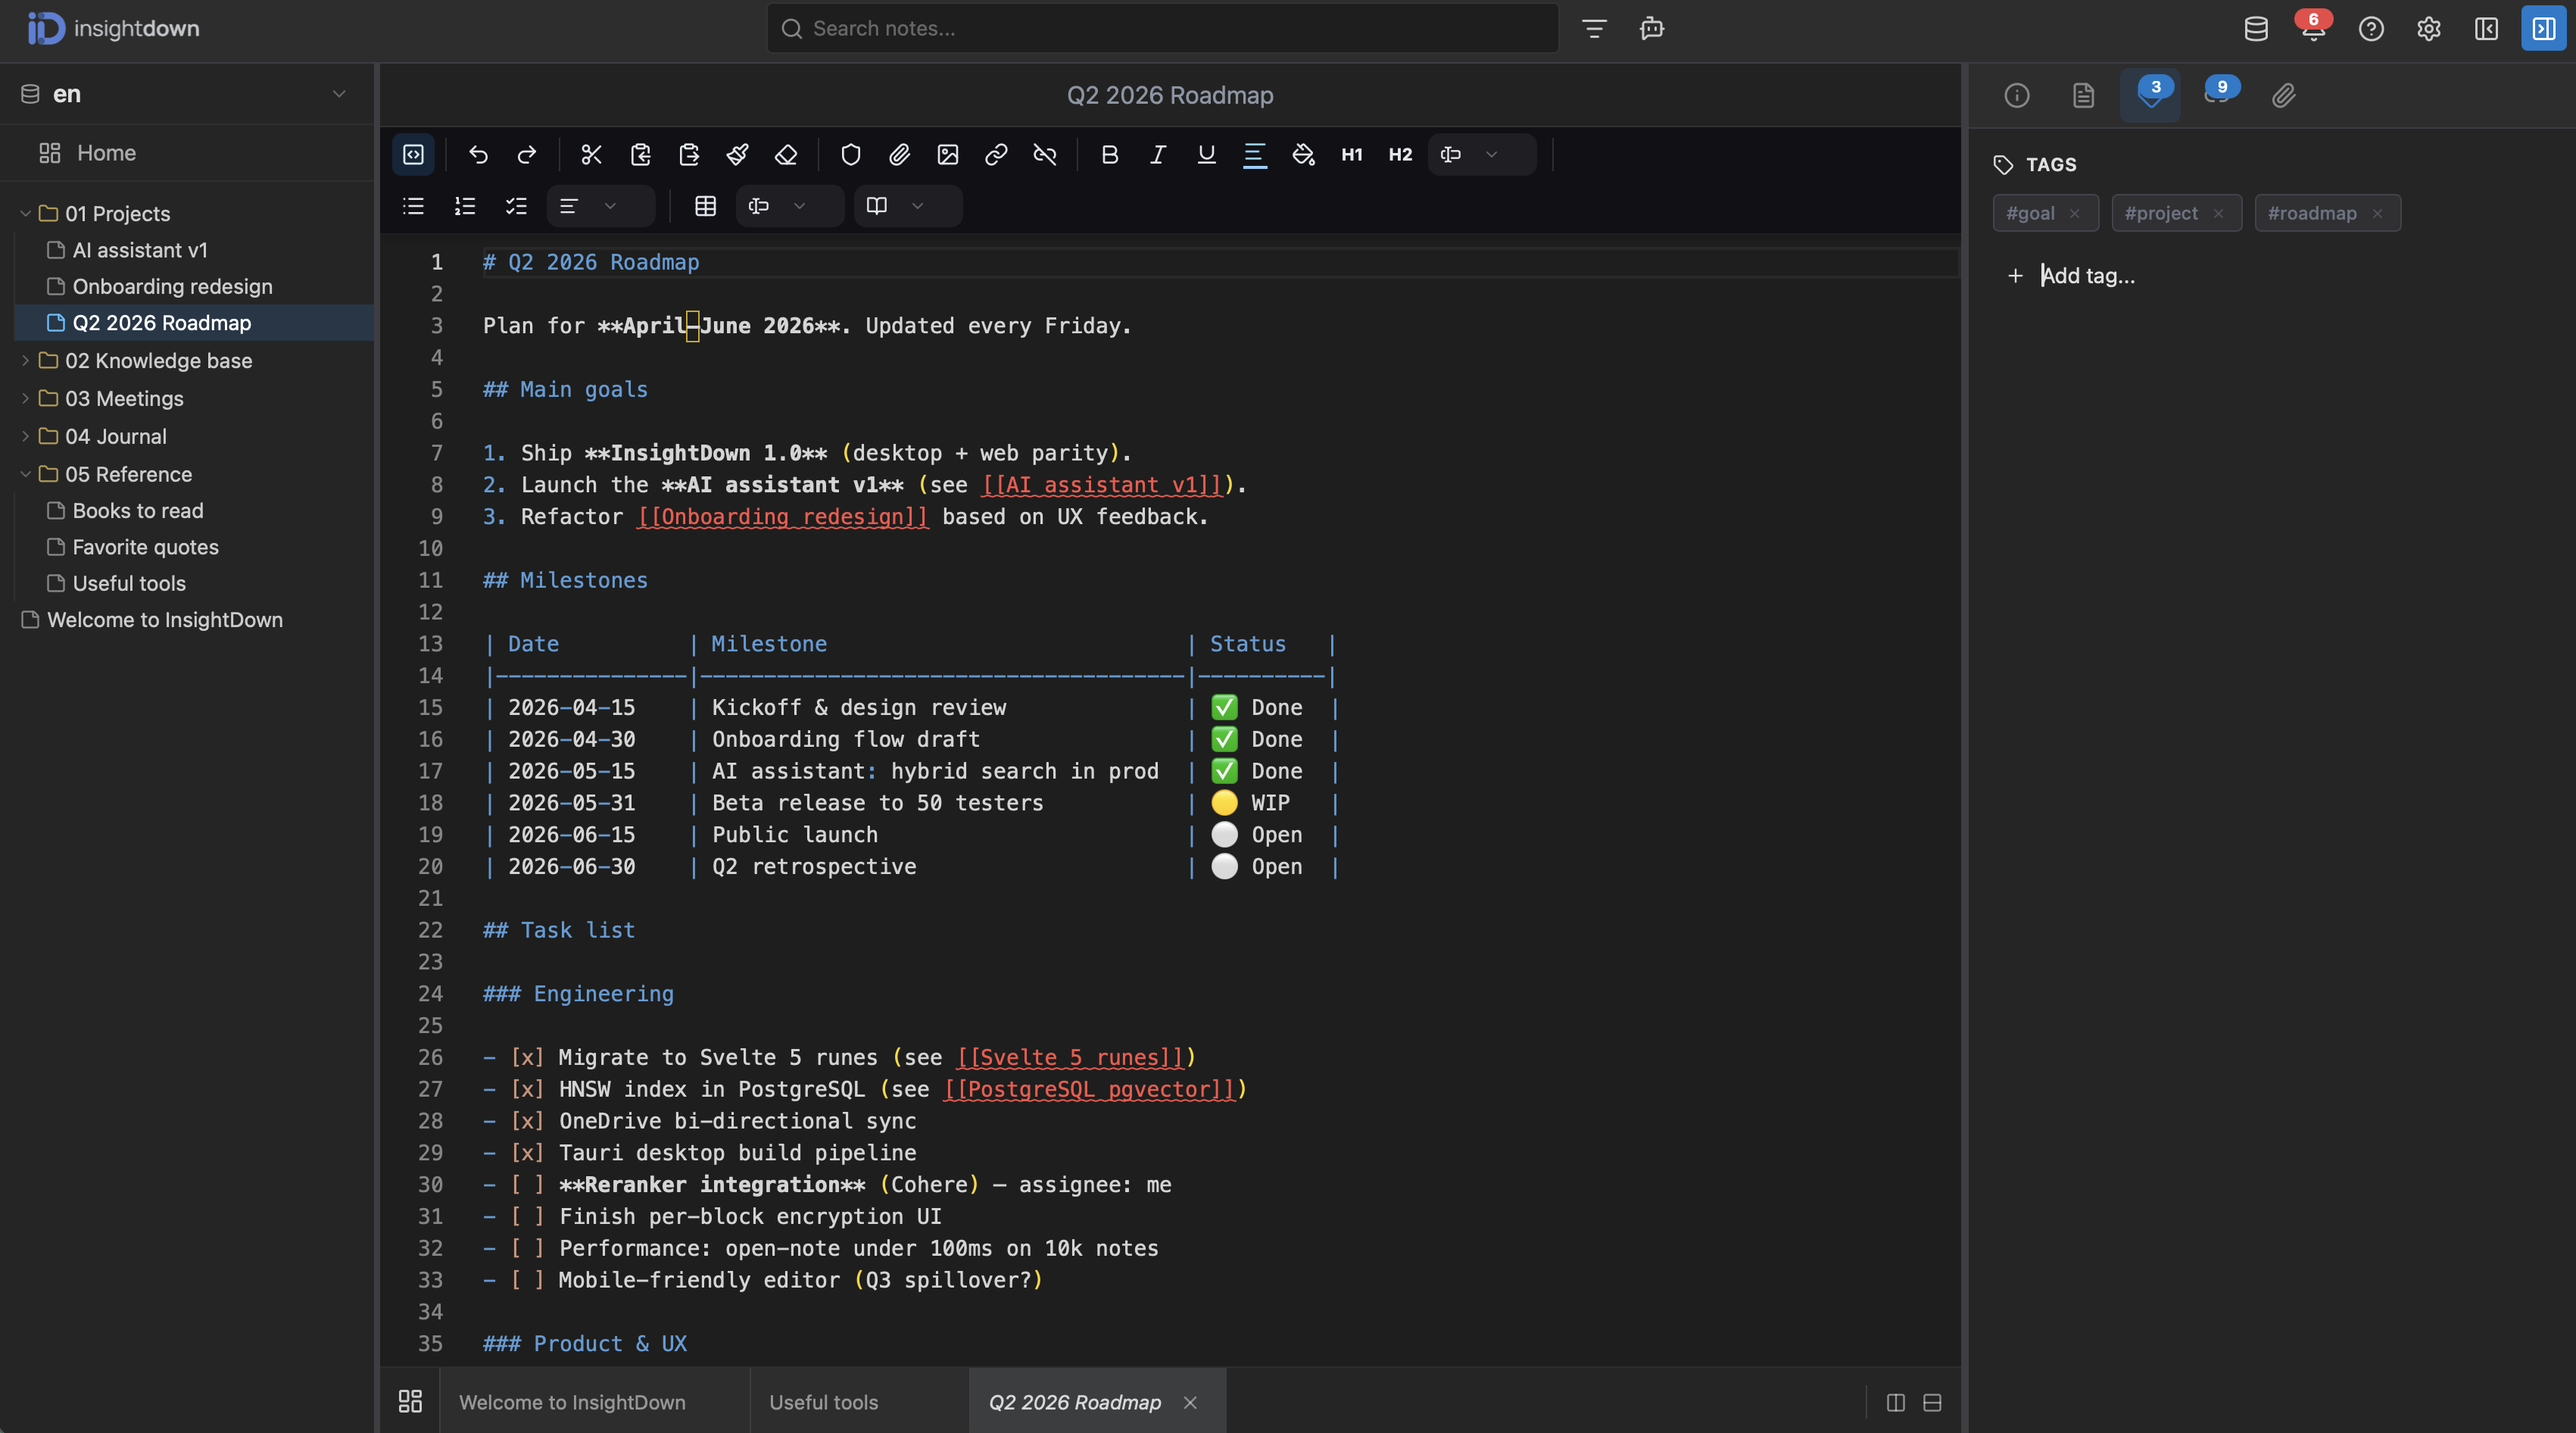Open the book view mode dropdown
This screenshot has width=2576, height=1433.
(908, 206)
